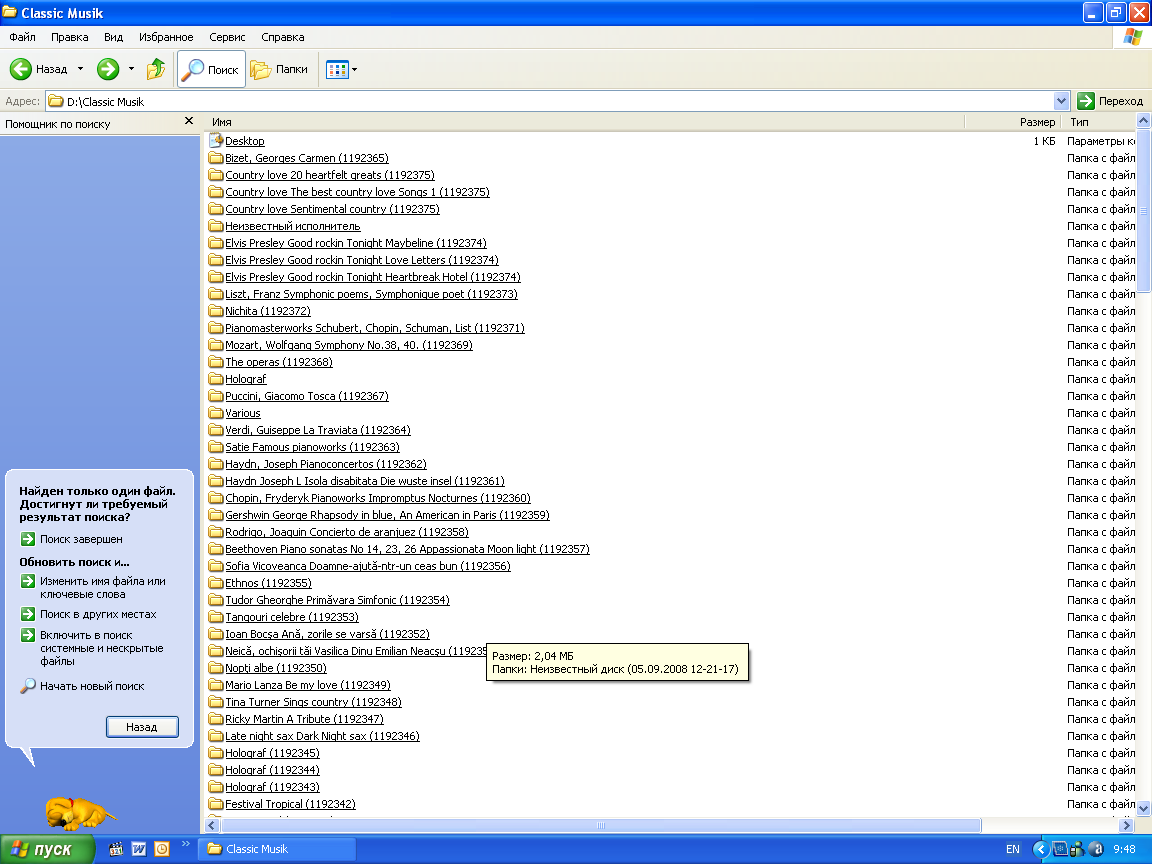Select folder icon for Country love 20 heartfelt greats
The height and width of the screenshot is (864, 1152).
215,175
